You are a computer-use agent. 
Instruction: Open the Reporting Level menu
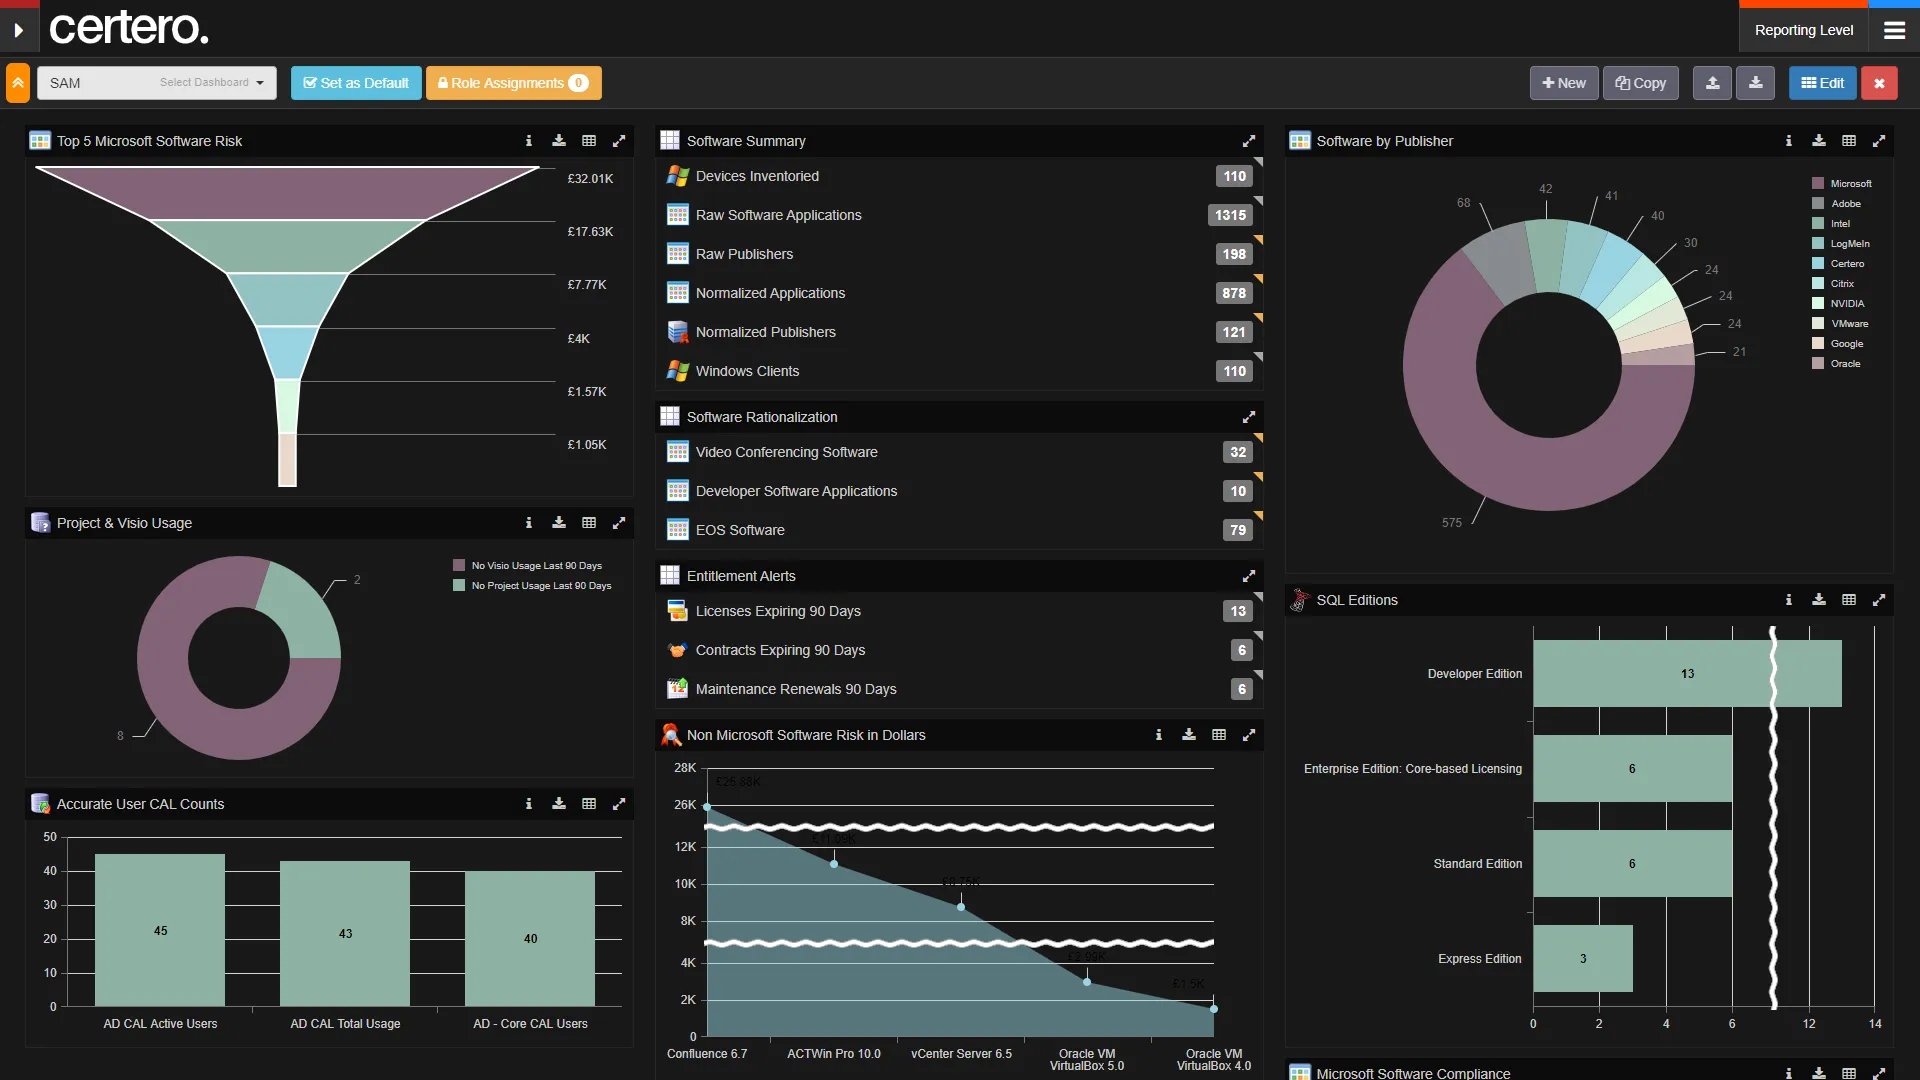click(1803, 30)
